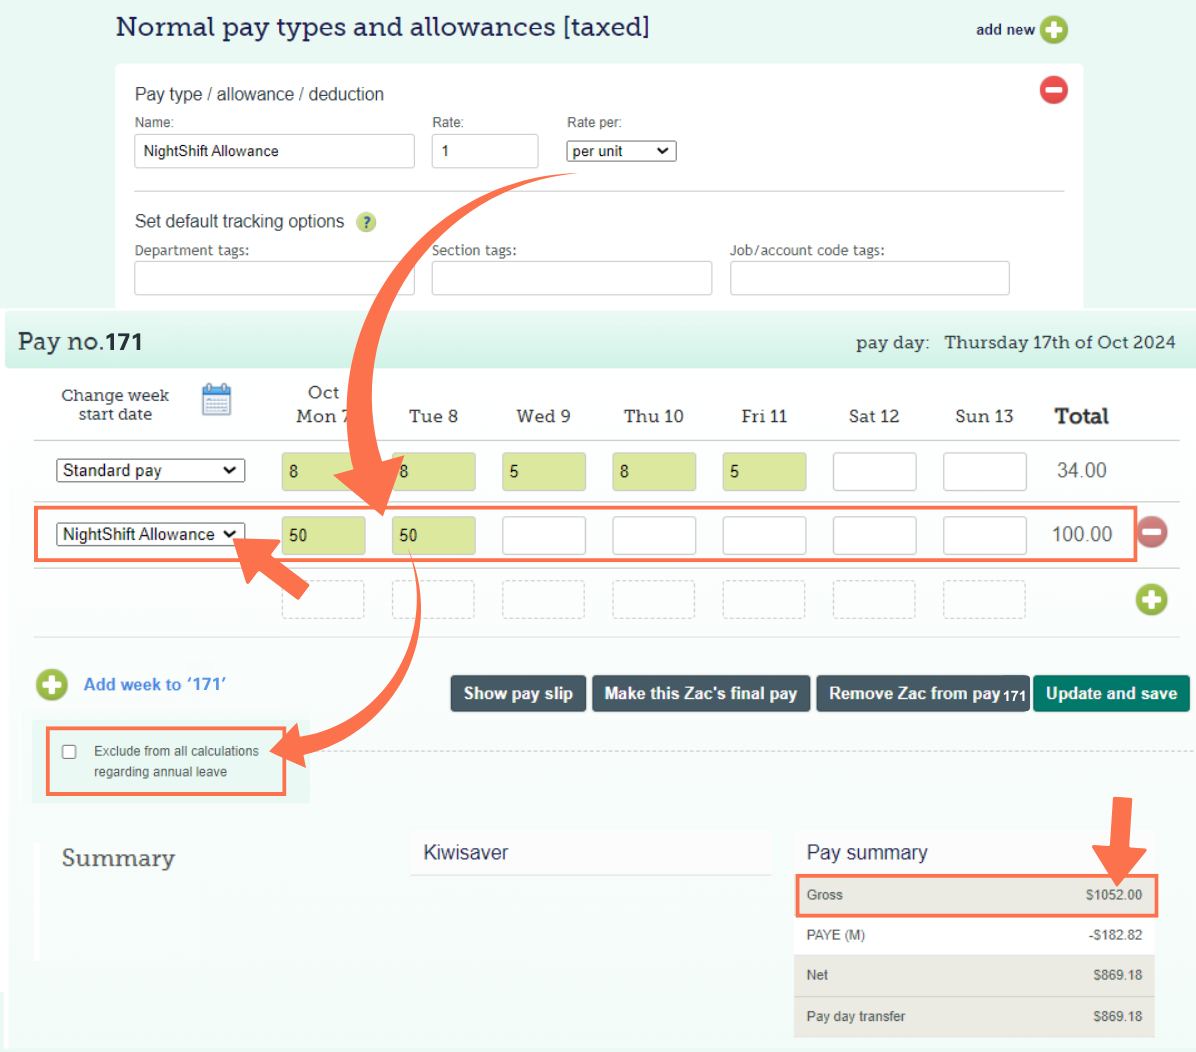Click the pay type Name field
The width and height of the screenshot is (1196, 1052).
[x=274, y=151]
